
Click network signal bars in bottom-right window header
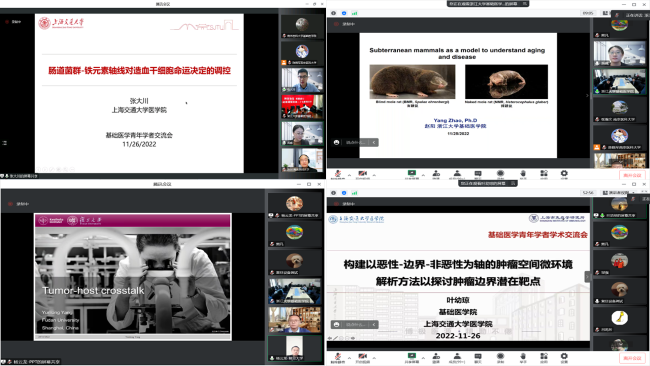coord(354,193)
